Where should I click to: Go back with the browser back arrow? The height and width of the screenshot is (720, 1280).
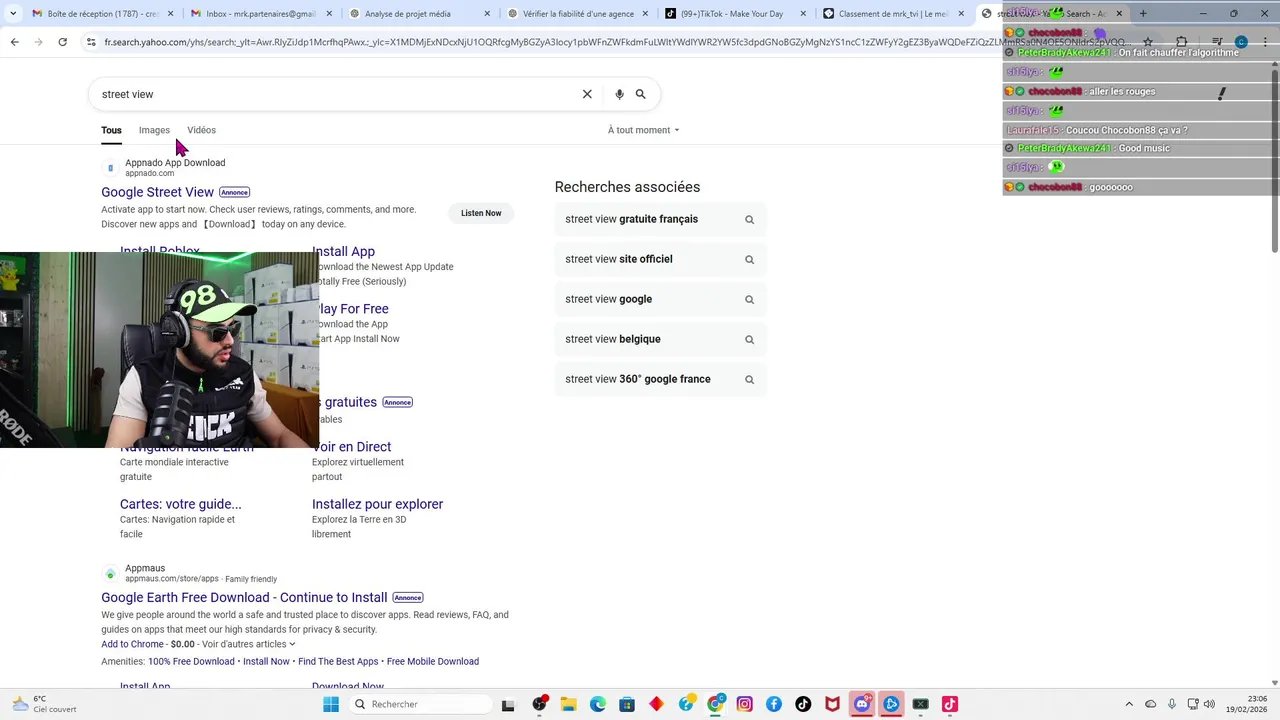[x=14, y=42]
